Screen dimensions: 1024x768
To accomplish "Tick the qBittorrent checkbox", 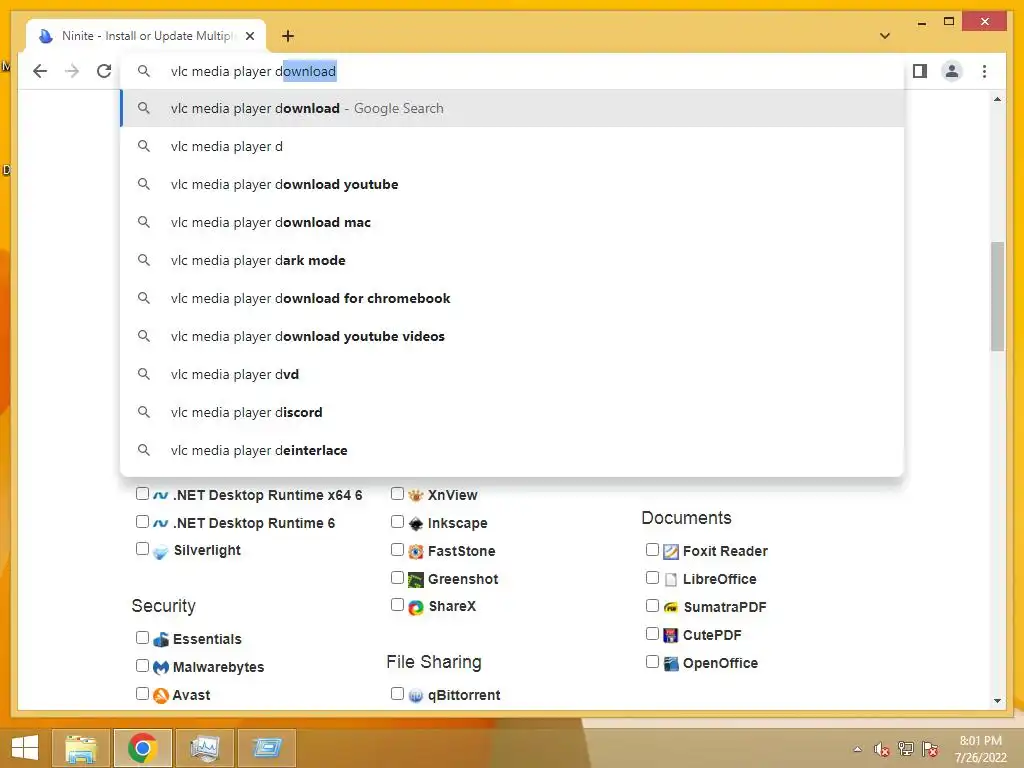I will pos(397,694).
